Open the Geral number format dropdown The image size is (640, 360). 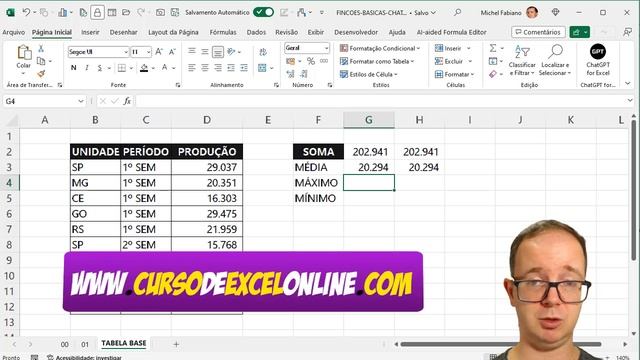point(327,48)
